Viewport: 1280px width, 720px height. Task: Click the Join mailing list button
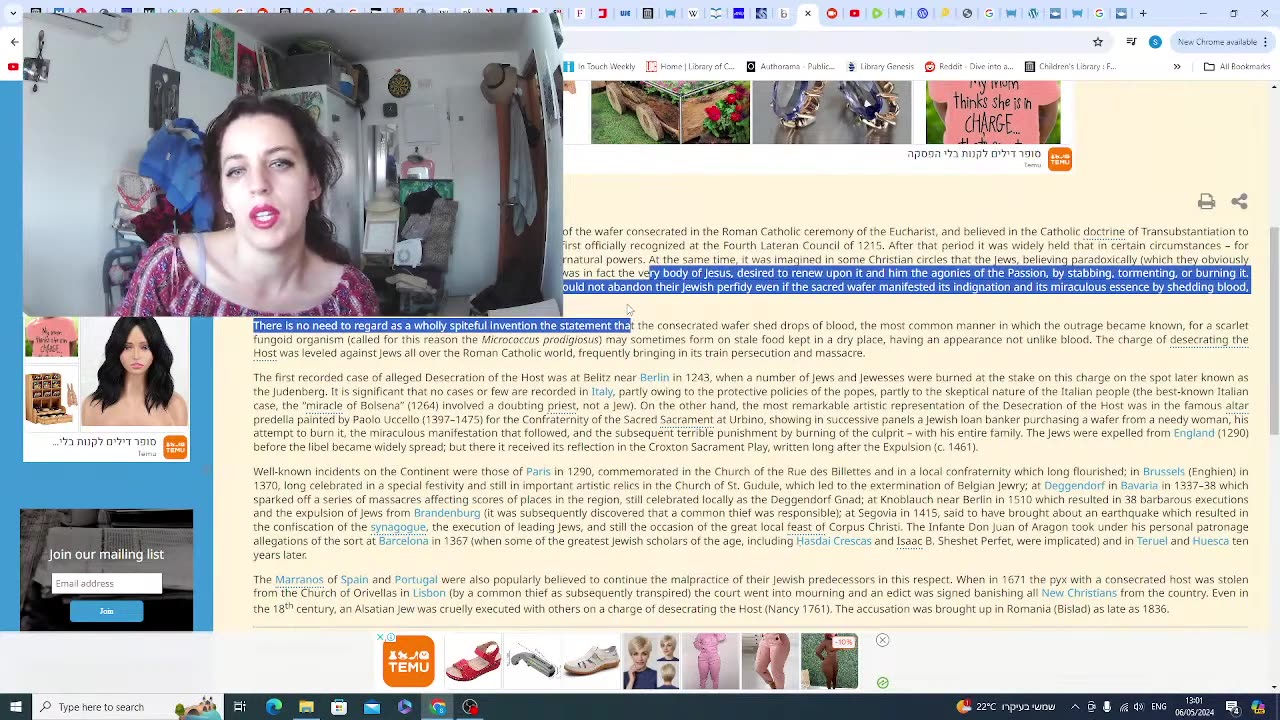[x=106, y=611]
